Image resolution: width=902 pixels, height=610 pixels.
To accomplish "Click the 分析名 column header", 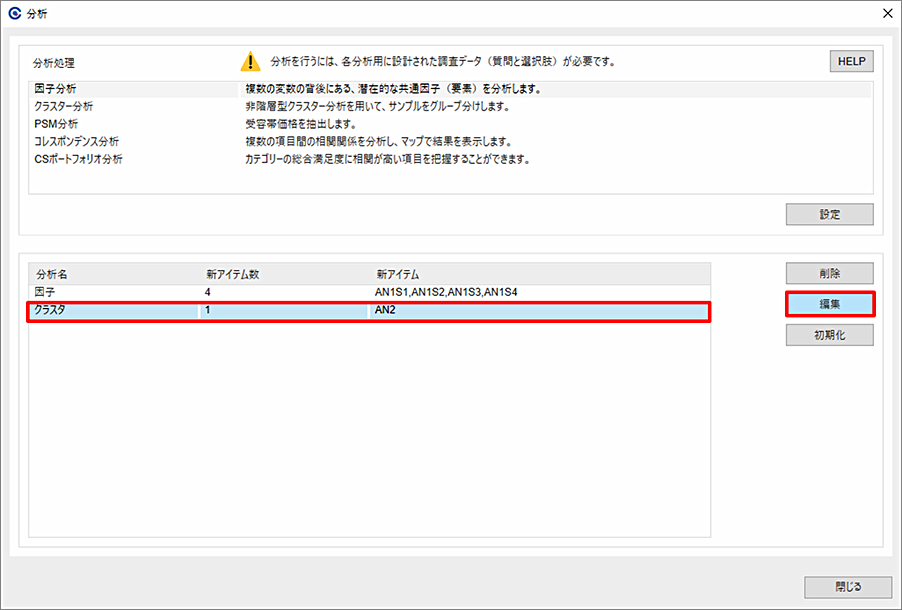I will (x=114, y=274).
